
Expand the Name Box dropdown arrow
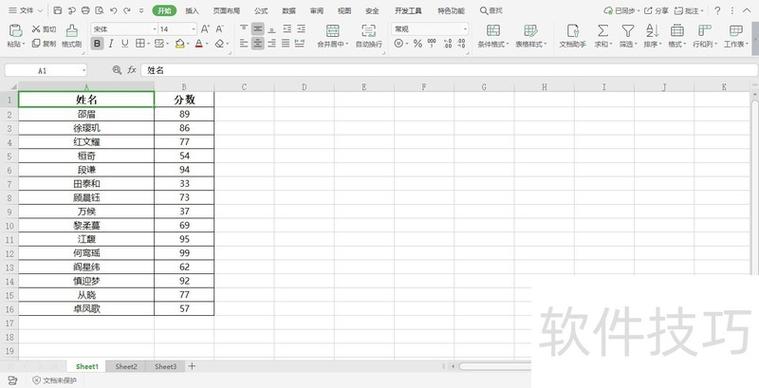tap(84, 71)
